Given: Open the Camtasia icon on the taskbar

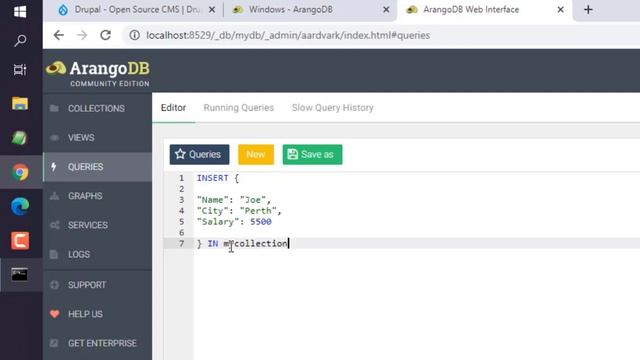Looking at the screenshot, I should pyautogui.click(x=20, y=240).
